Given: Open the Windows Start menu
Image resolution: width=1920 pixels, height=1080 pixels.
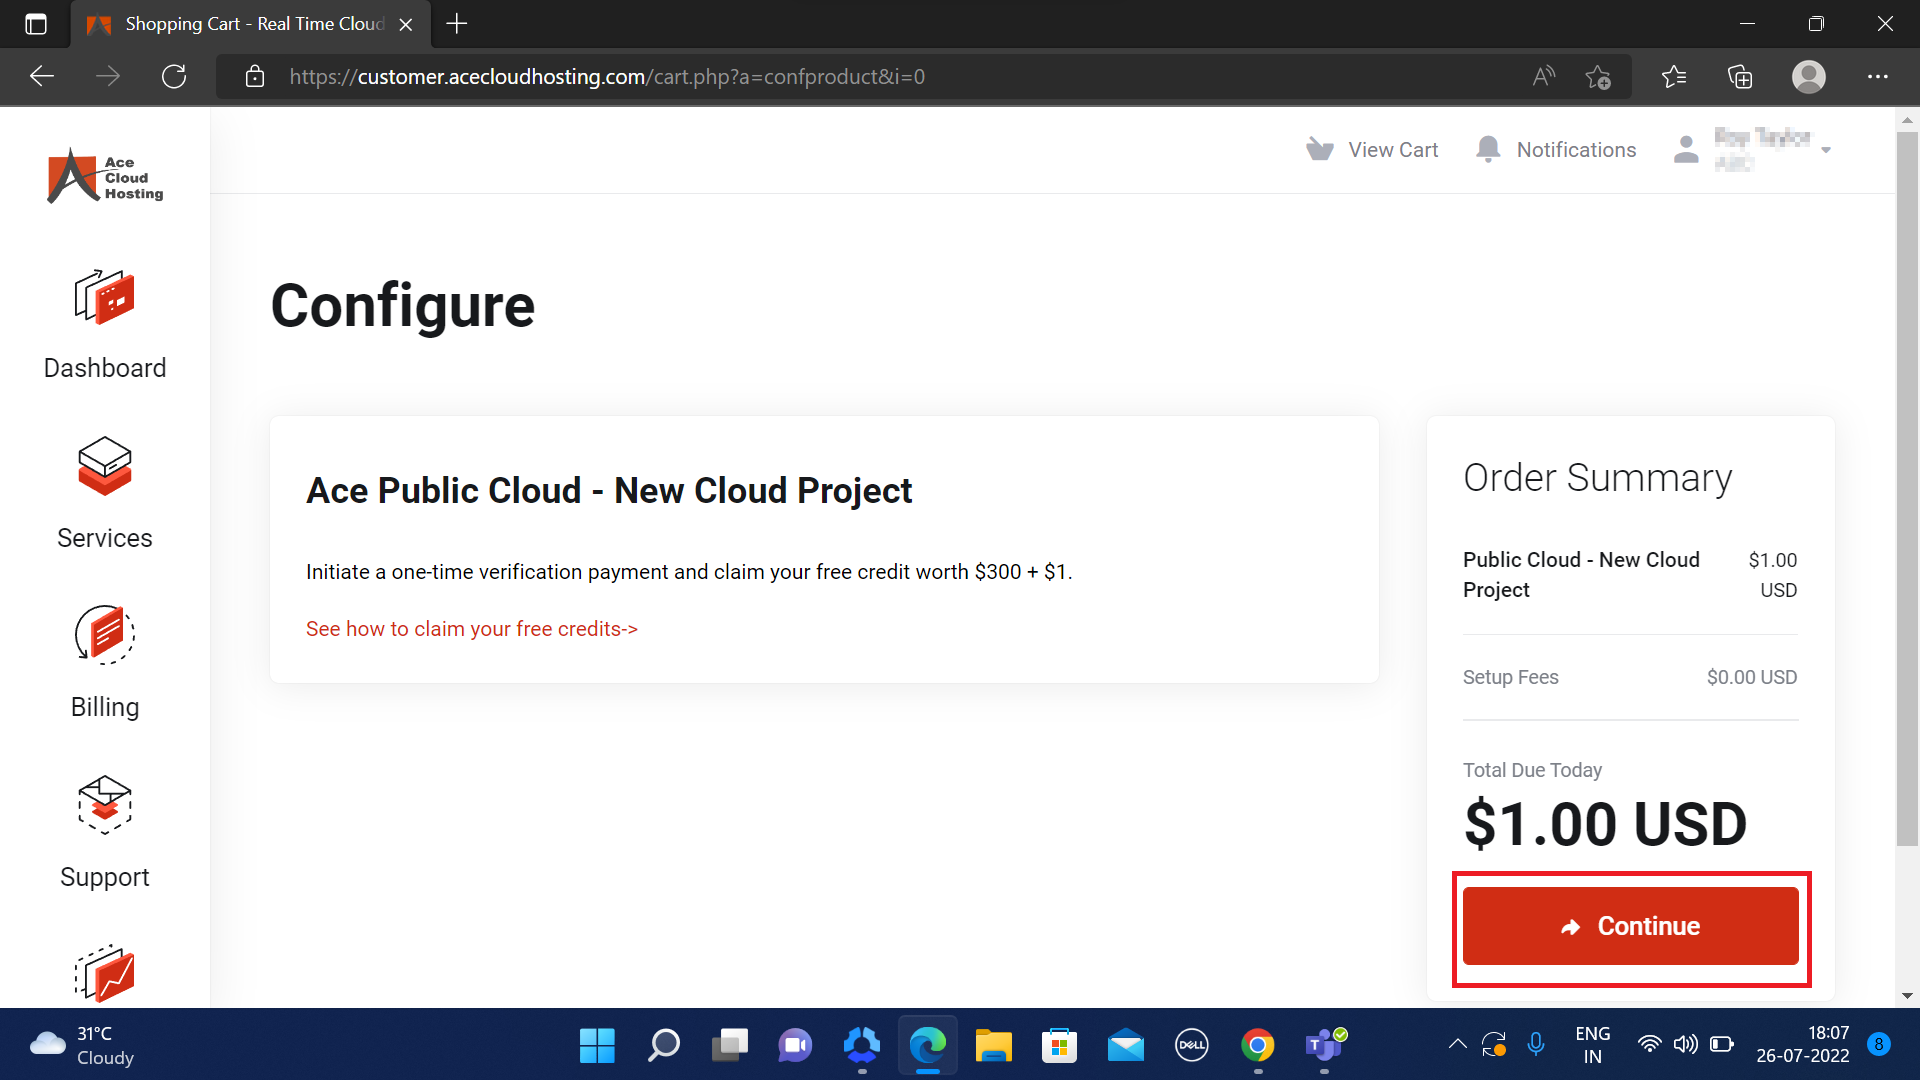Looking at the screenshot, I should [x=597, y=1046].
